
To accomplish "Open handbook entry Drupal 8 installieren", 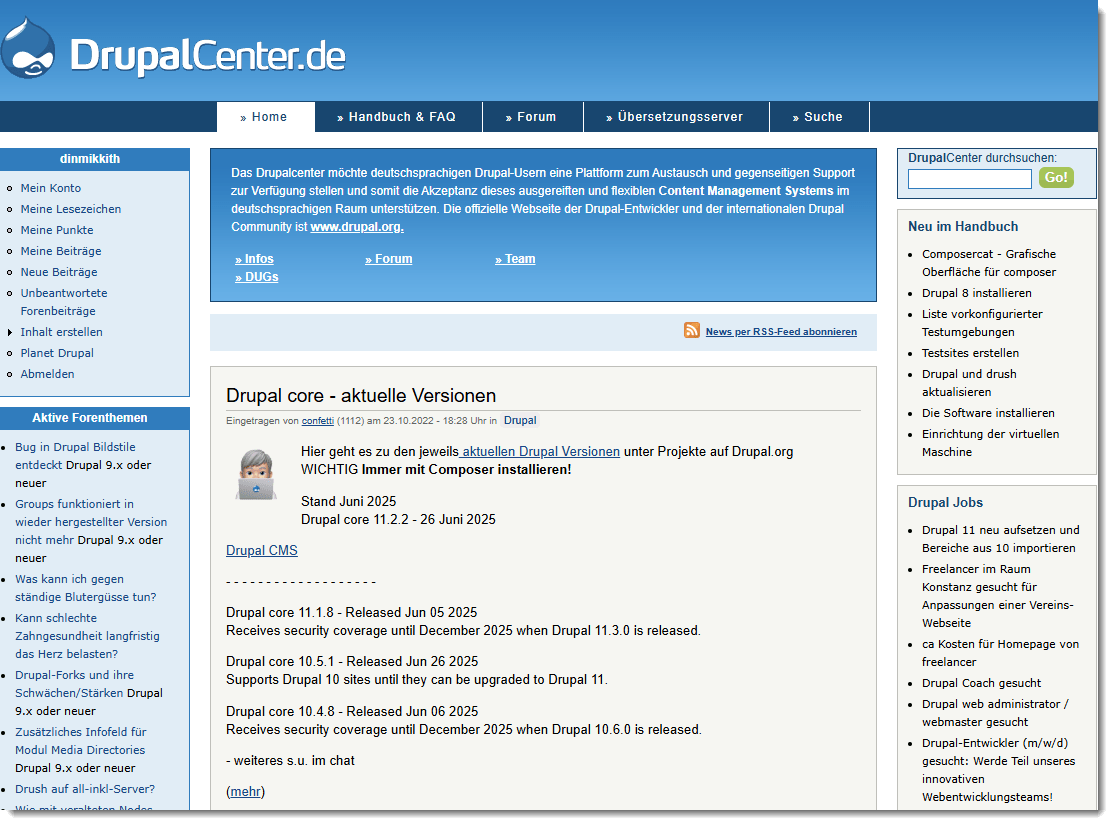I will click(x=977, y=293).
